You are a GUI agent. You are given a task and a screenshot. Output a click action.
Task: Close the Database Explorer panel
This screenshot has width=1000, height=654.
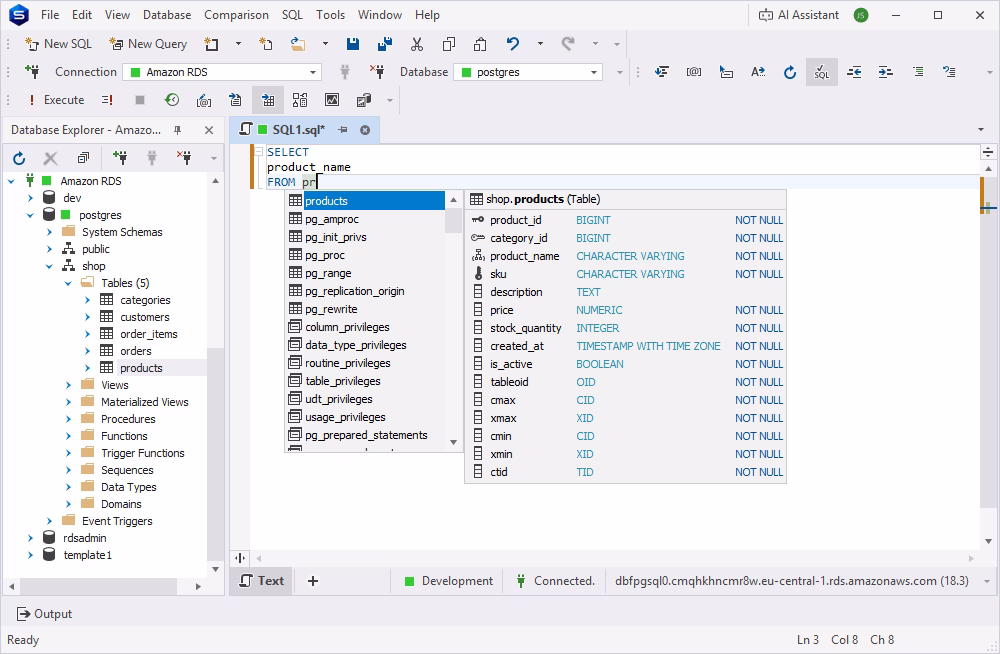click(209, 130)
